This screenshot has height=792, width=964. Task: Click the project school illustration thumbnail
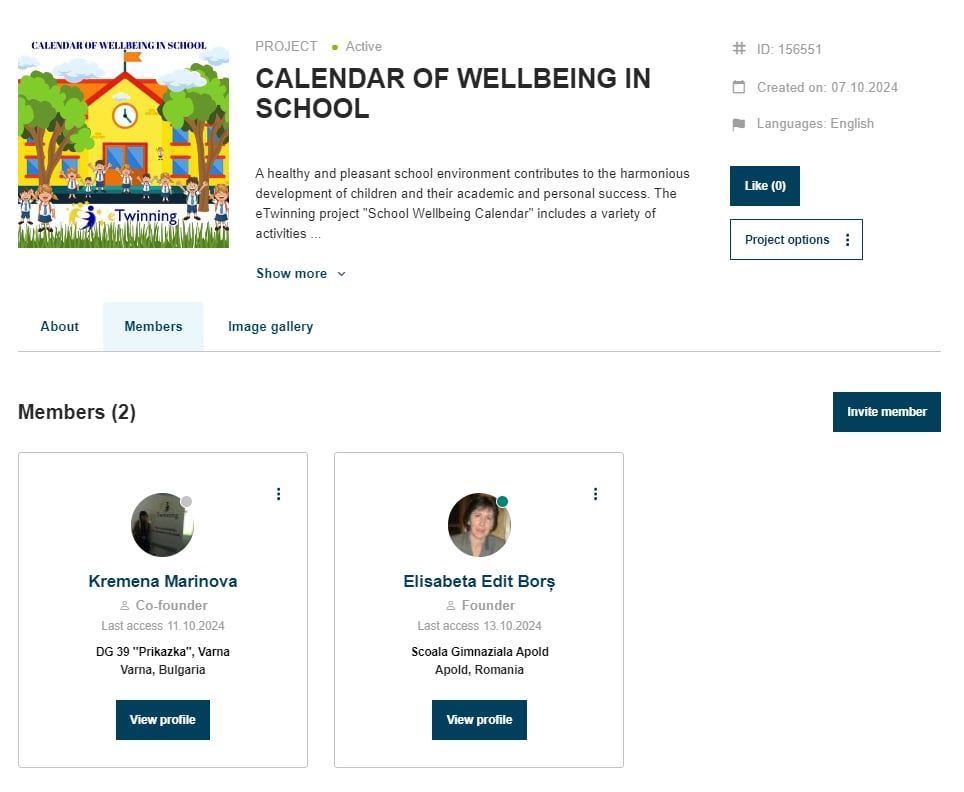124,144
